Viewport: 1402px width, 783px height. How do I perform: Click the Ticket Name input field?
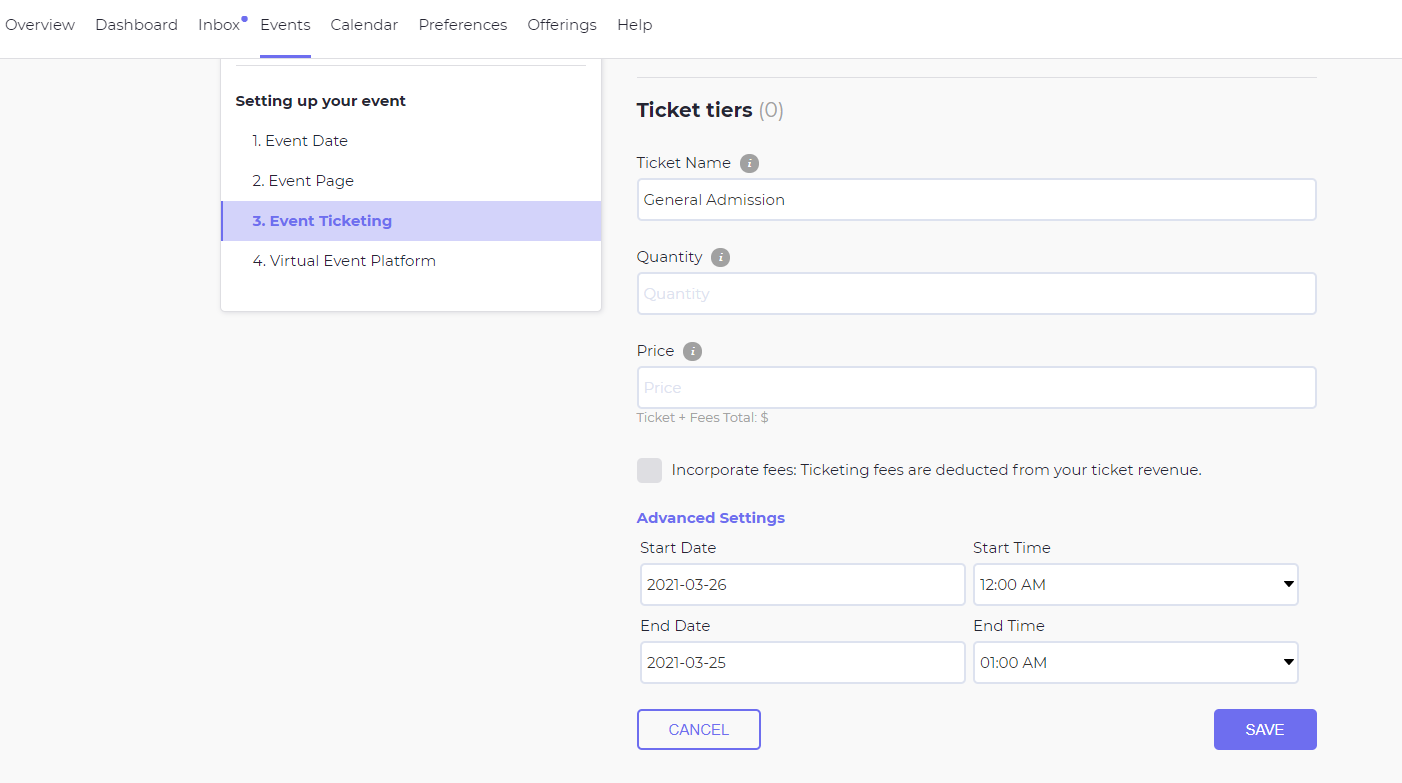pos(976,199)
